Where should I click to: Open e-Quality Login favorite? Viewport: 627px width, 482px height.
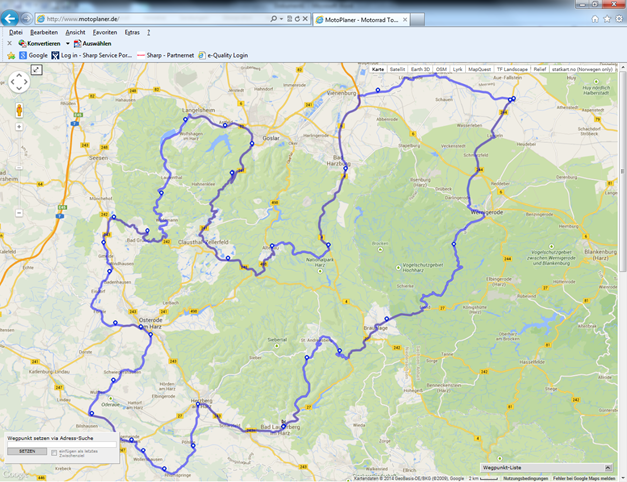pos(223,55)
